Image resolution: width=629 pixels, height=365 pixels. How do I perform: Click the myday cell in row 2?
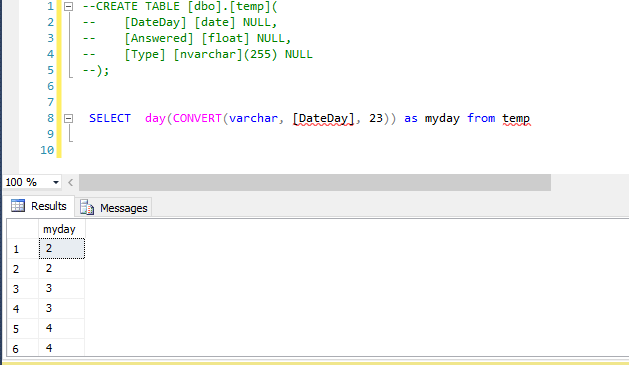62,269
